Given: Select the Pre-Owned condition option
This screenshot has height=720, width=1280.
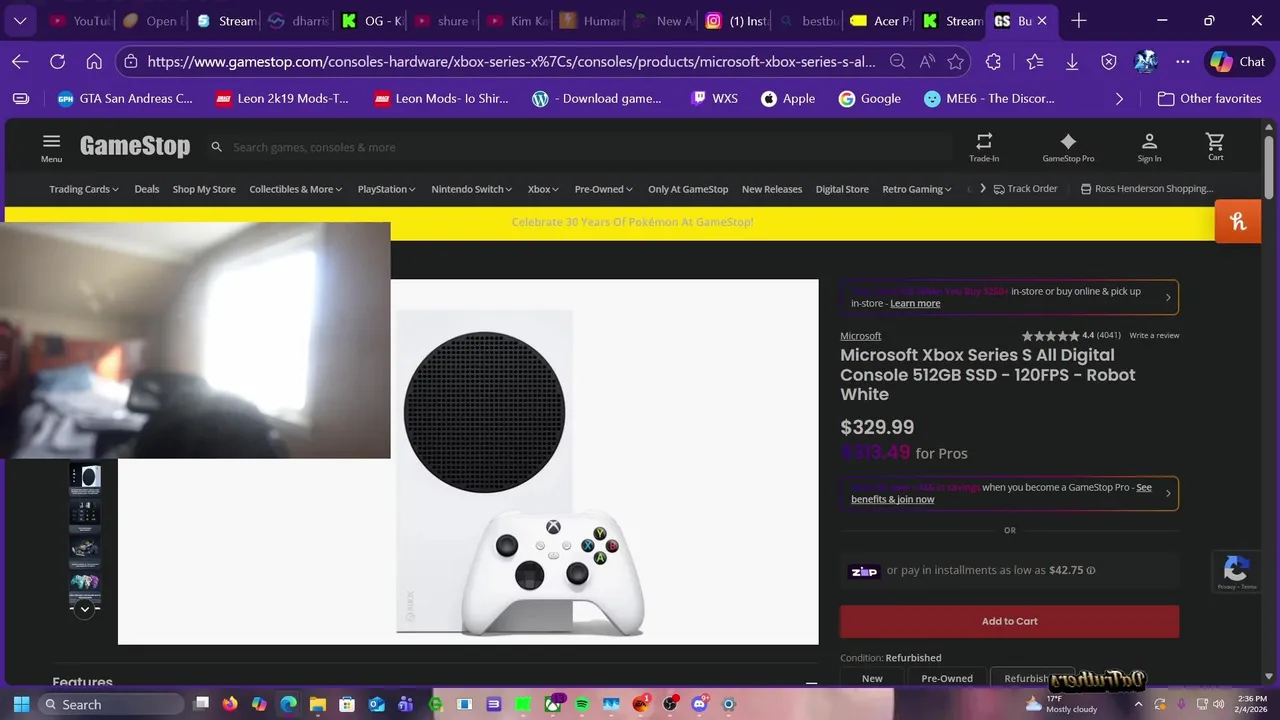Looking at the screenshot, I should pos(947,678).
